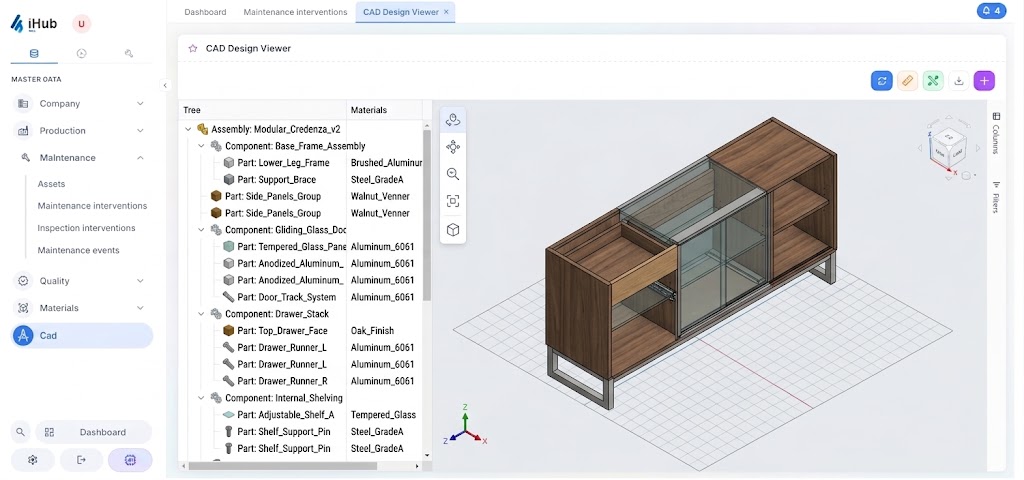Screen dimensions: 1024x480
Task: Expand the Company menu
Action: (82, 103)
